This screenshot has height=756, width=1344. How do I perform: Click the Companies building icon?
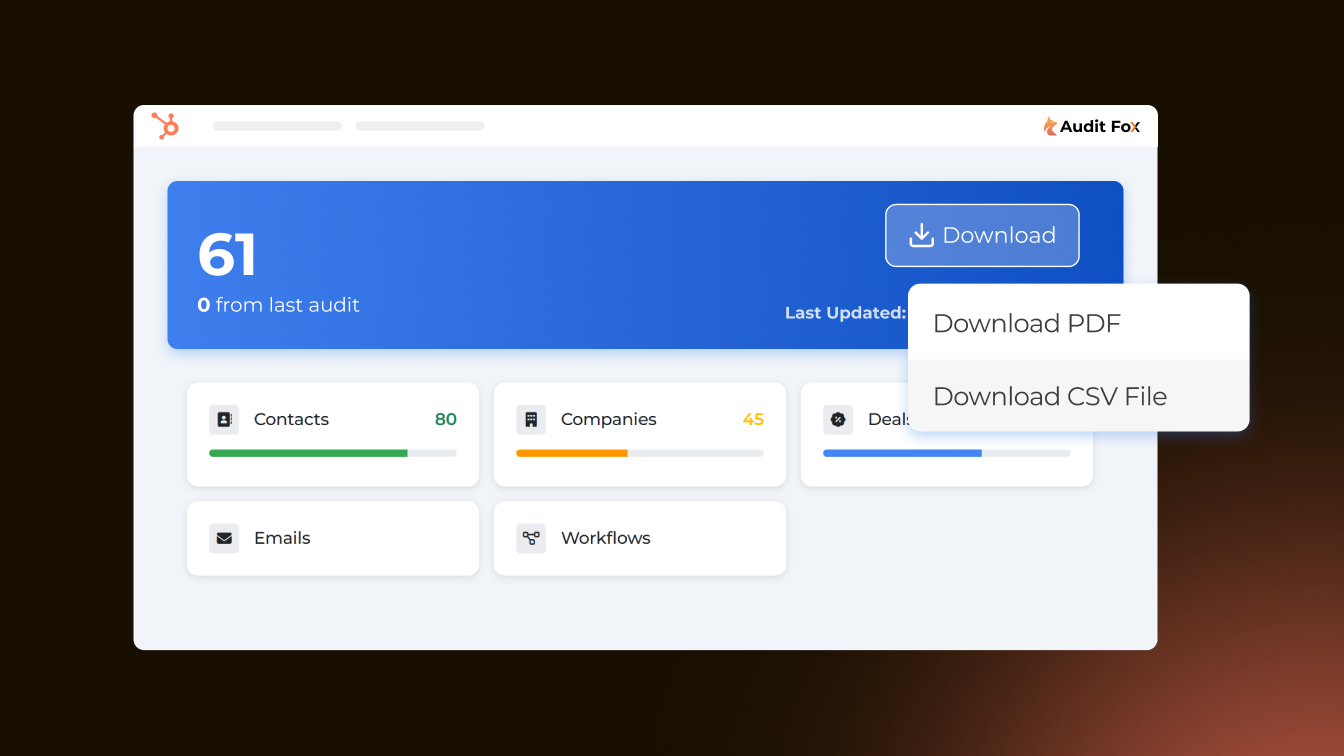531,419
